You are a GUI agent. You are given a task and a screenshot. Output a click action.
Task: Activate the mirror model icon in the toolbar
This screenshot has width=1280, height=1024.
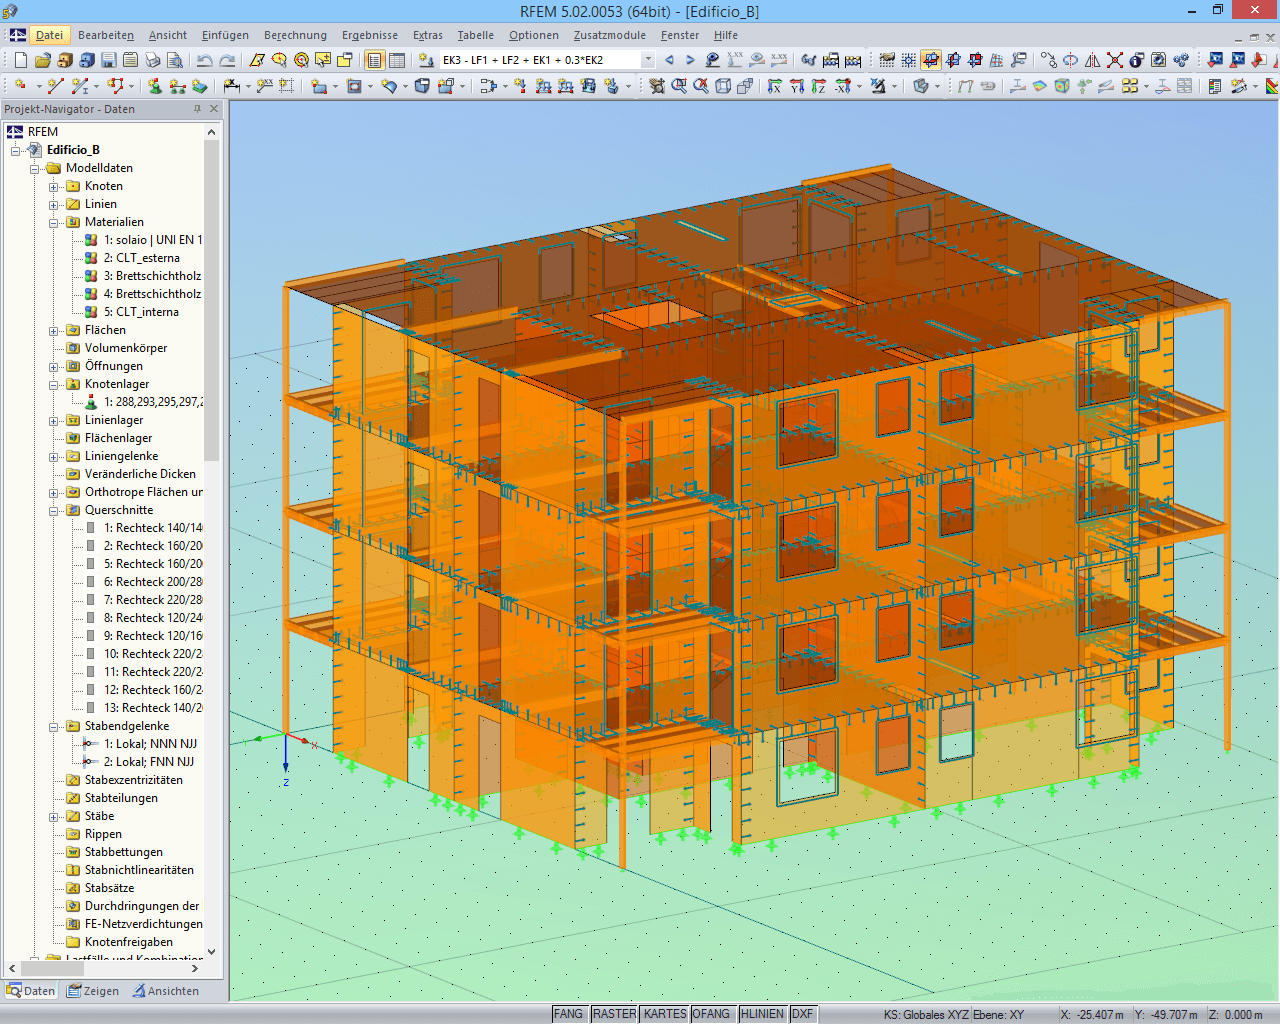click(1091, 60)
